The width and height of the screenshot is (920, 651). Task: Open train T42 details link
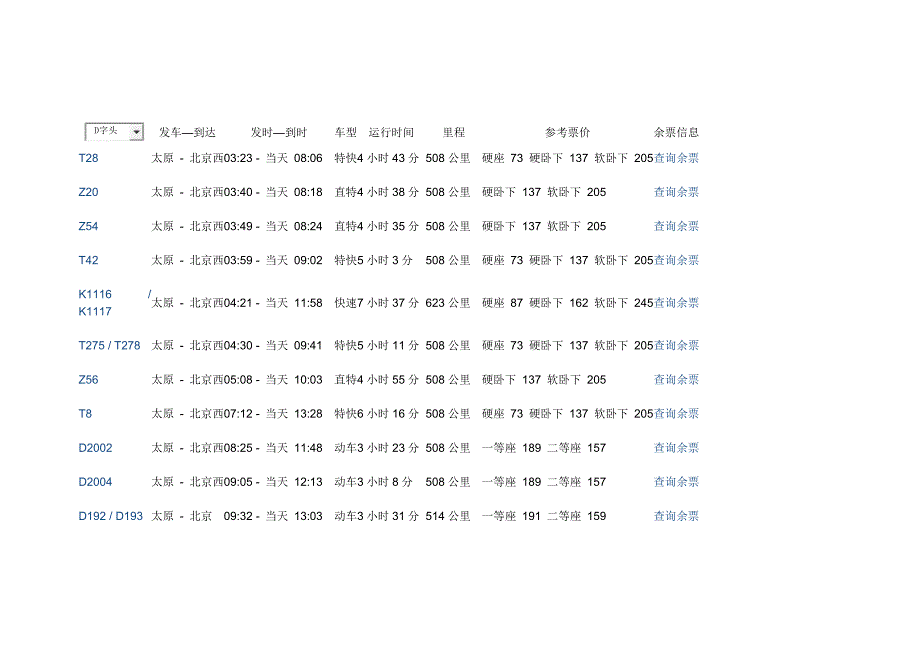click(x=88, y=260)
